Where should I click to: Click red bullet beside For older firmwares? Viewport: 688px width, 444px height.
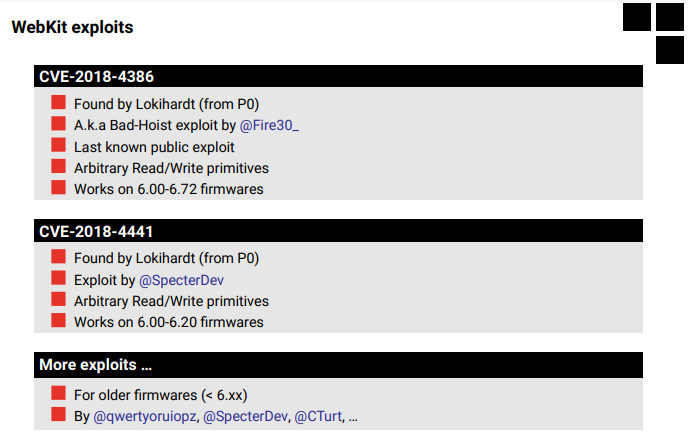pos(58,393)
